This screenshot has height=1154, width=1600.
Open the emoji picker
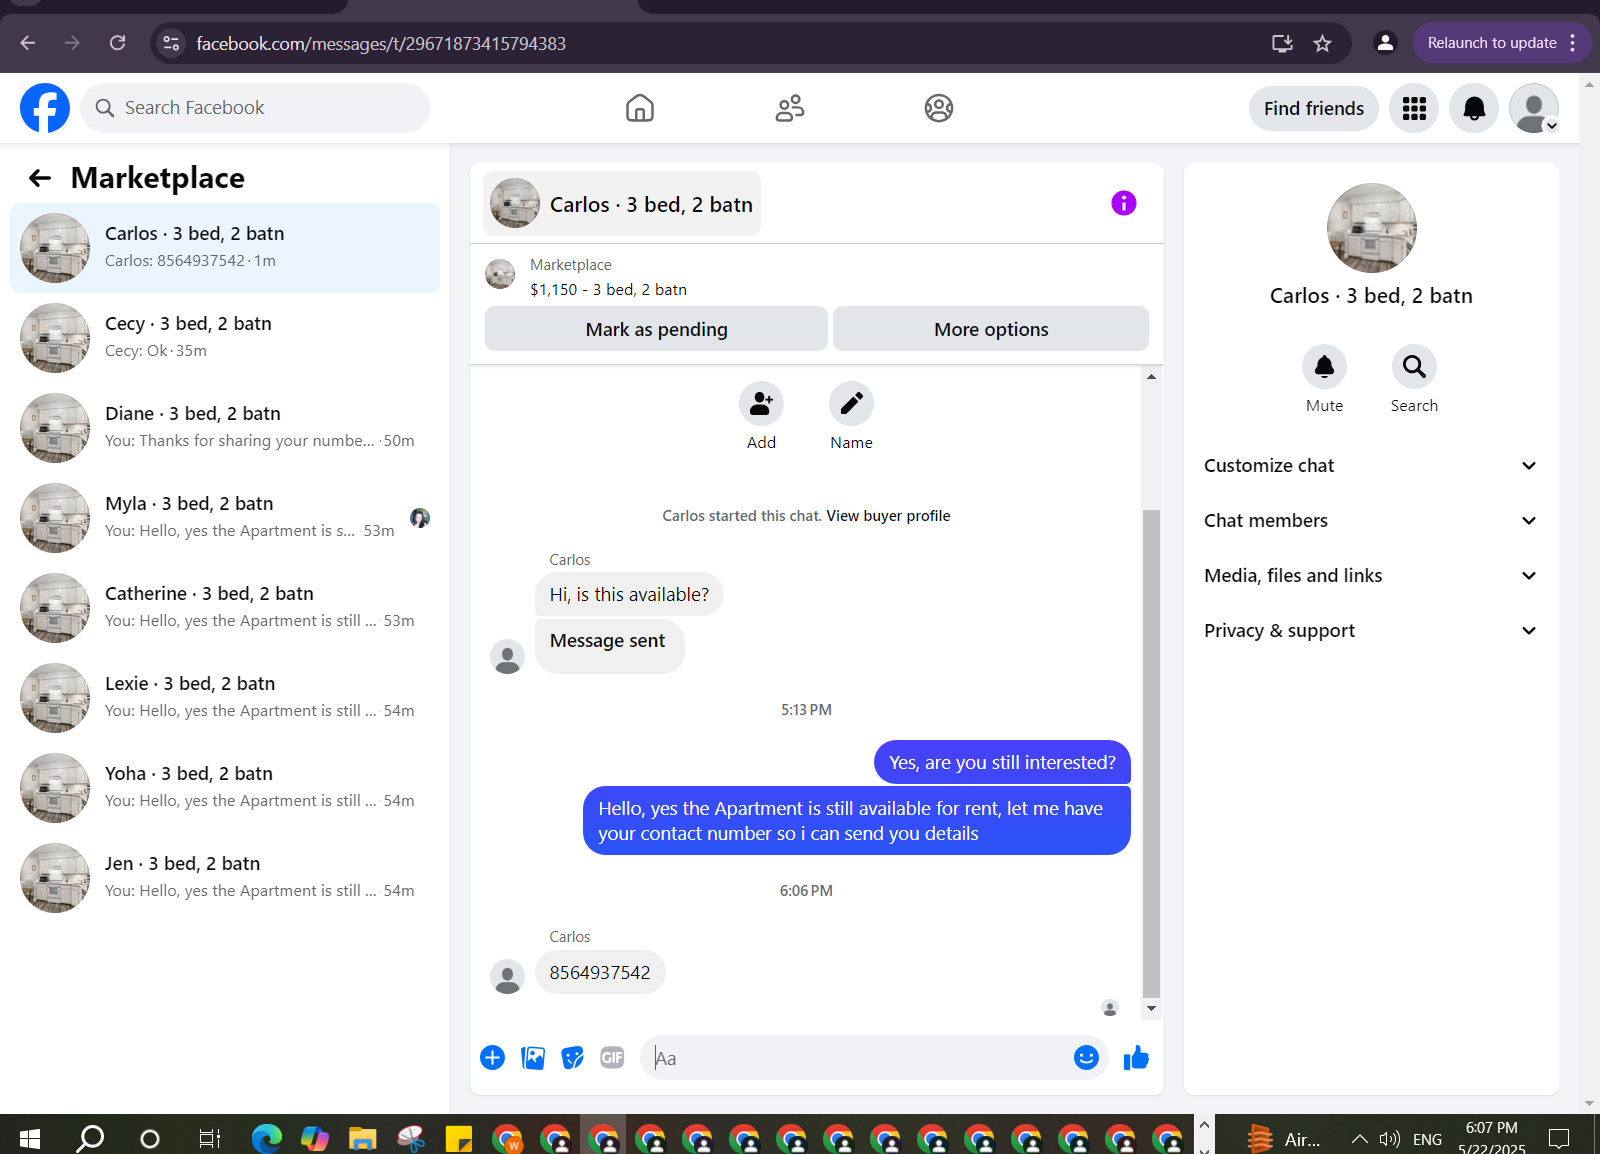pyautogui.click(x=1086, y=1058)
